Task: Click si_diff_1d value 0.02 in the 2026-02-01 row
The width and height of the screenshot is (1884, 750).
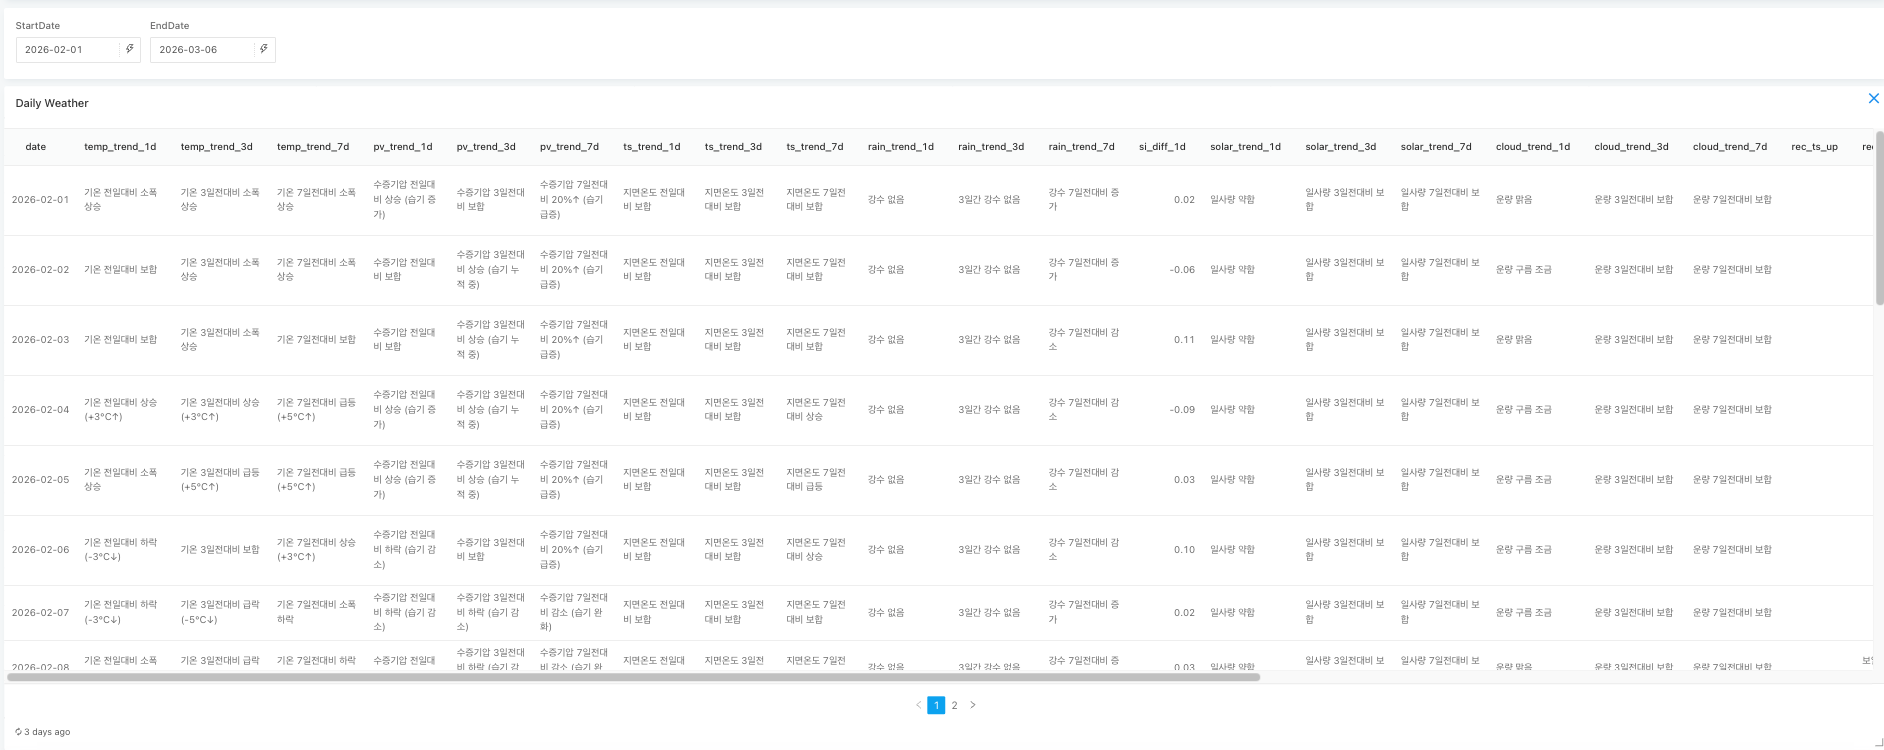Action: 1184,200
